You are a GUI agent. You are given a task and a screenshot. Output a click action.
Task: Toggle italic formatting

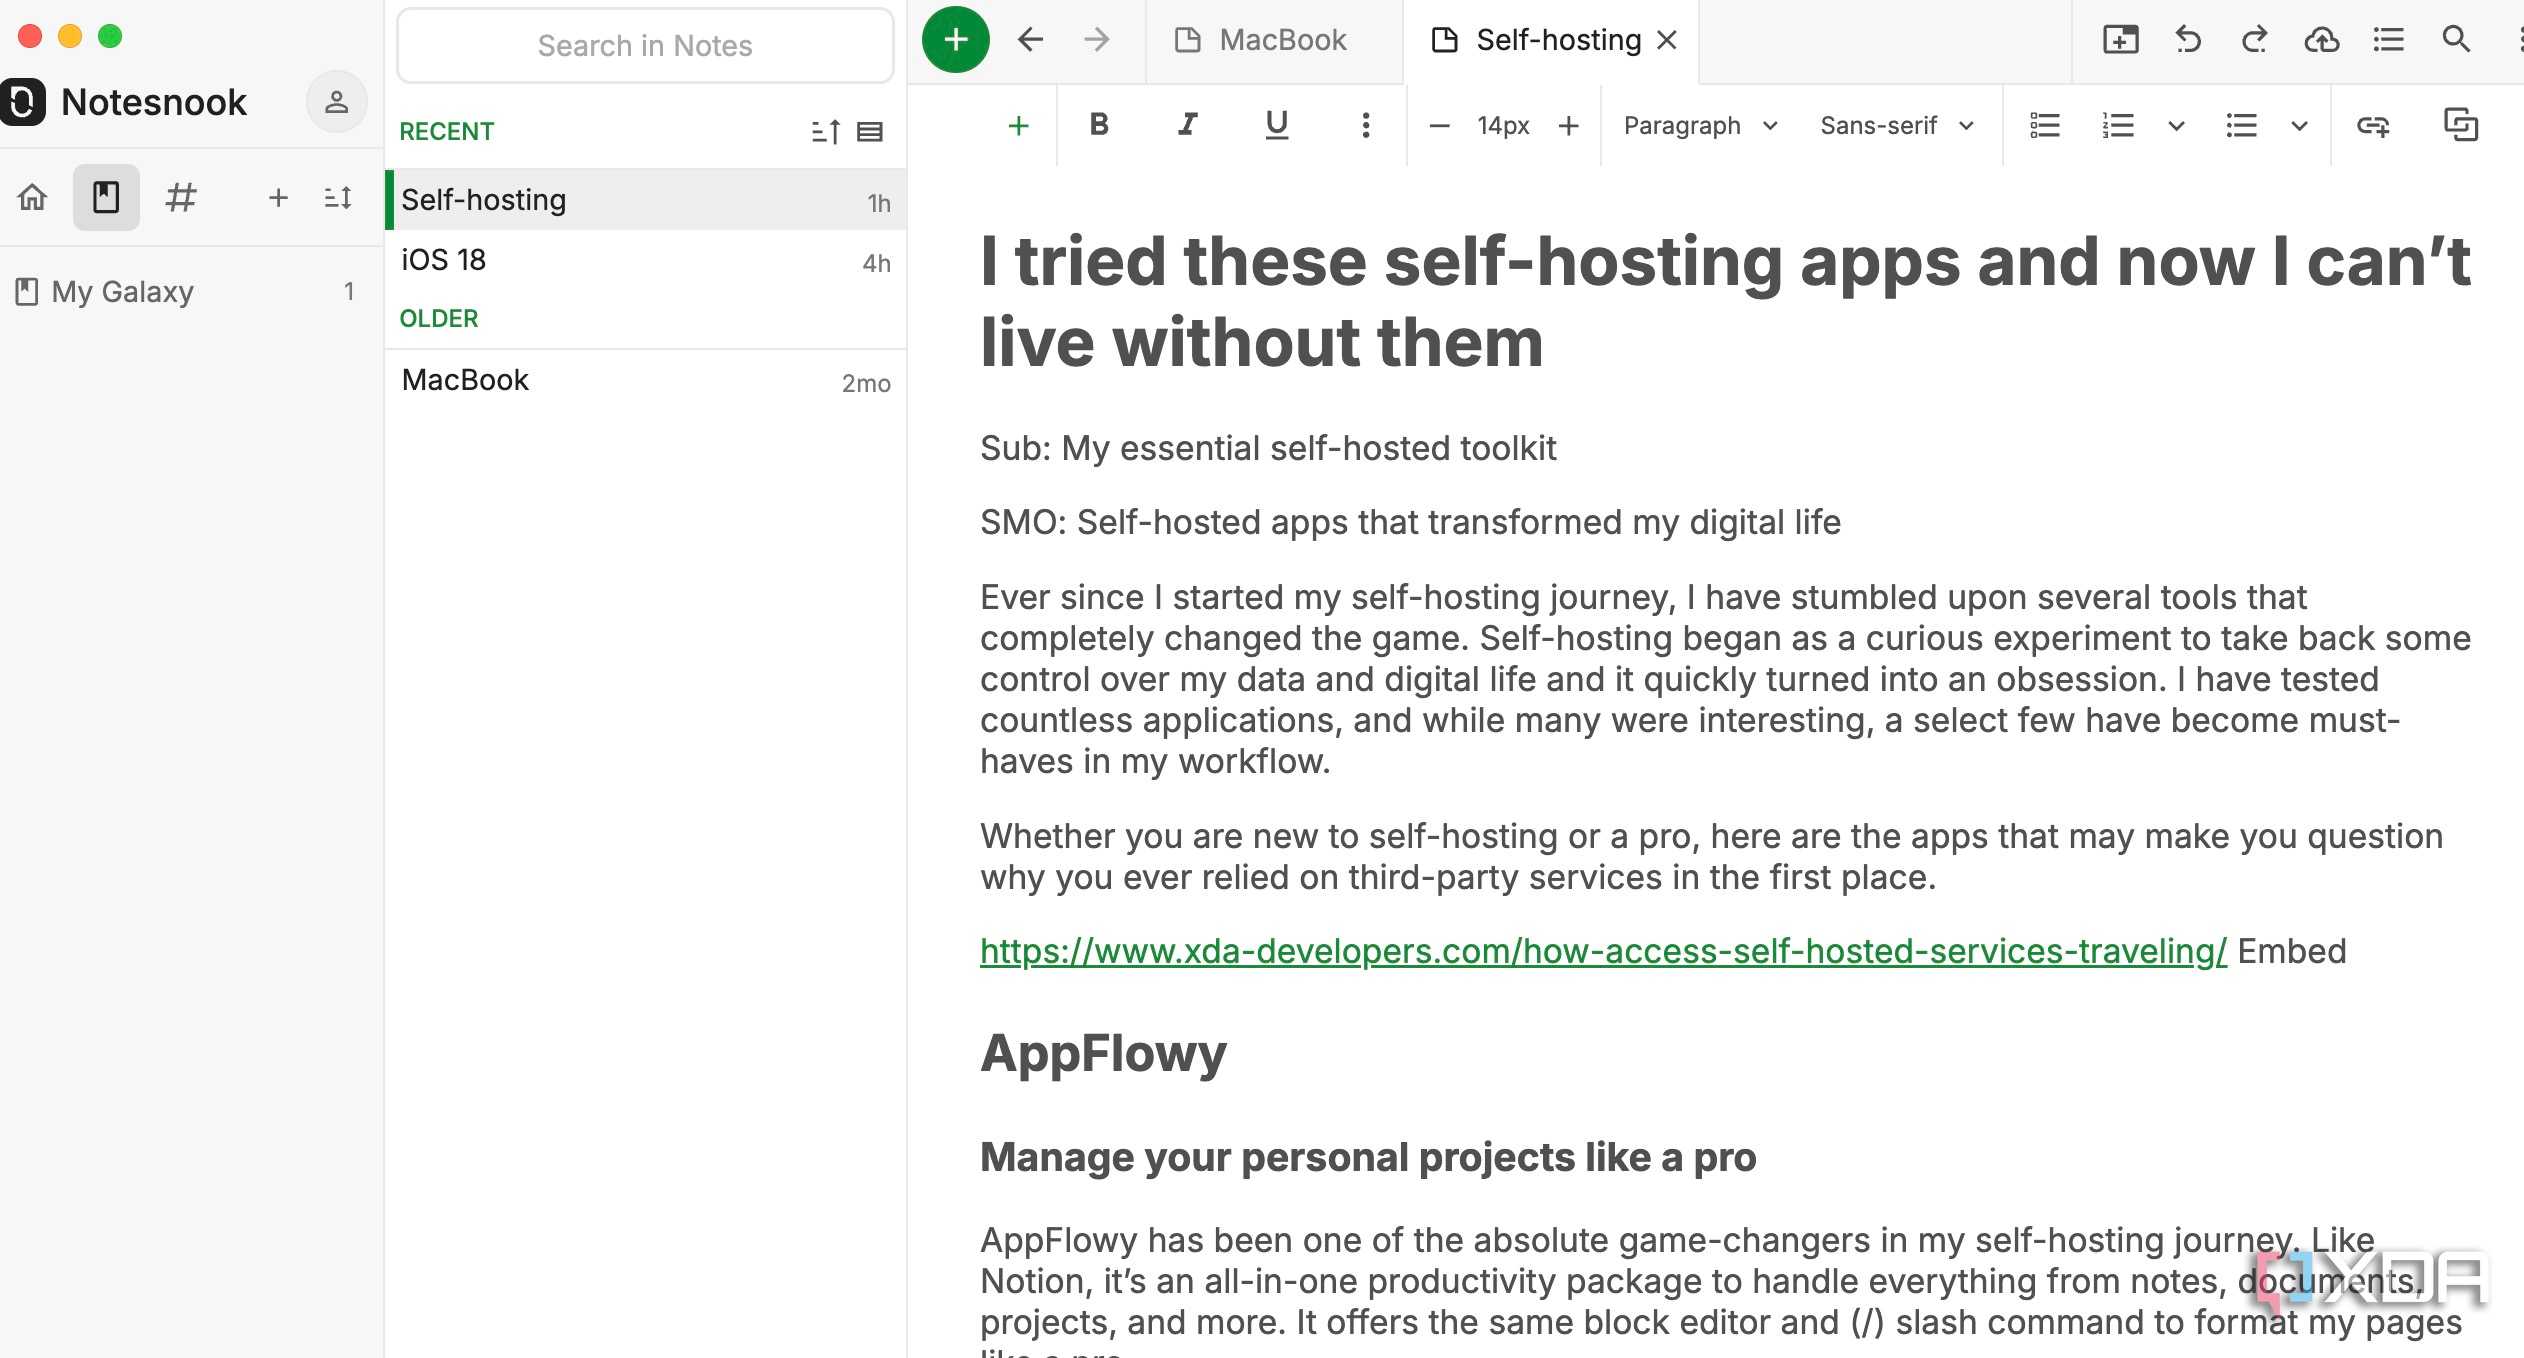pyautogui.click(x=1187, y=125)
